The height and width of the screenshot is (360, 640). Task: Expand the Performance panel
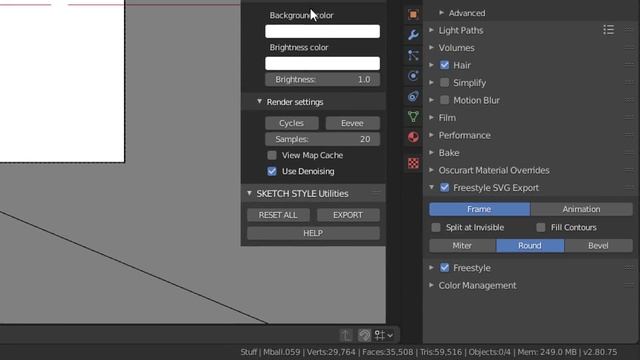431,135
